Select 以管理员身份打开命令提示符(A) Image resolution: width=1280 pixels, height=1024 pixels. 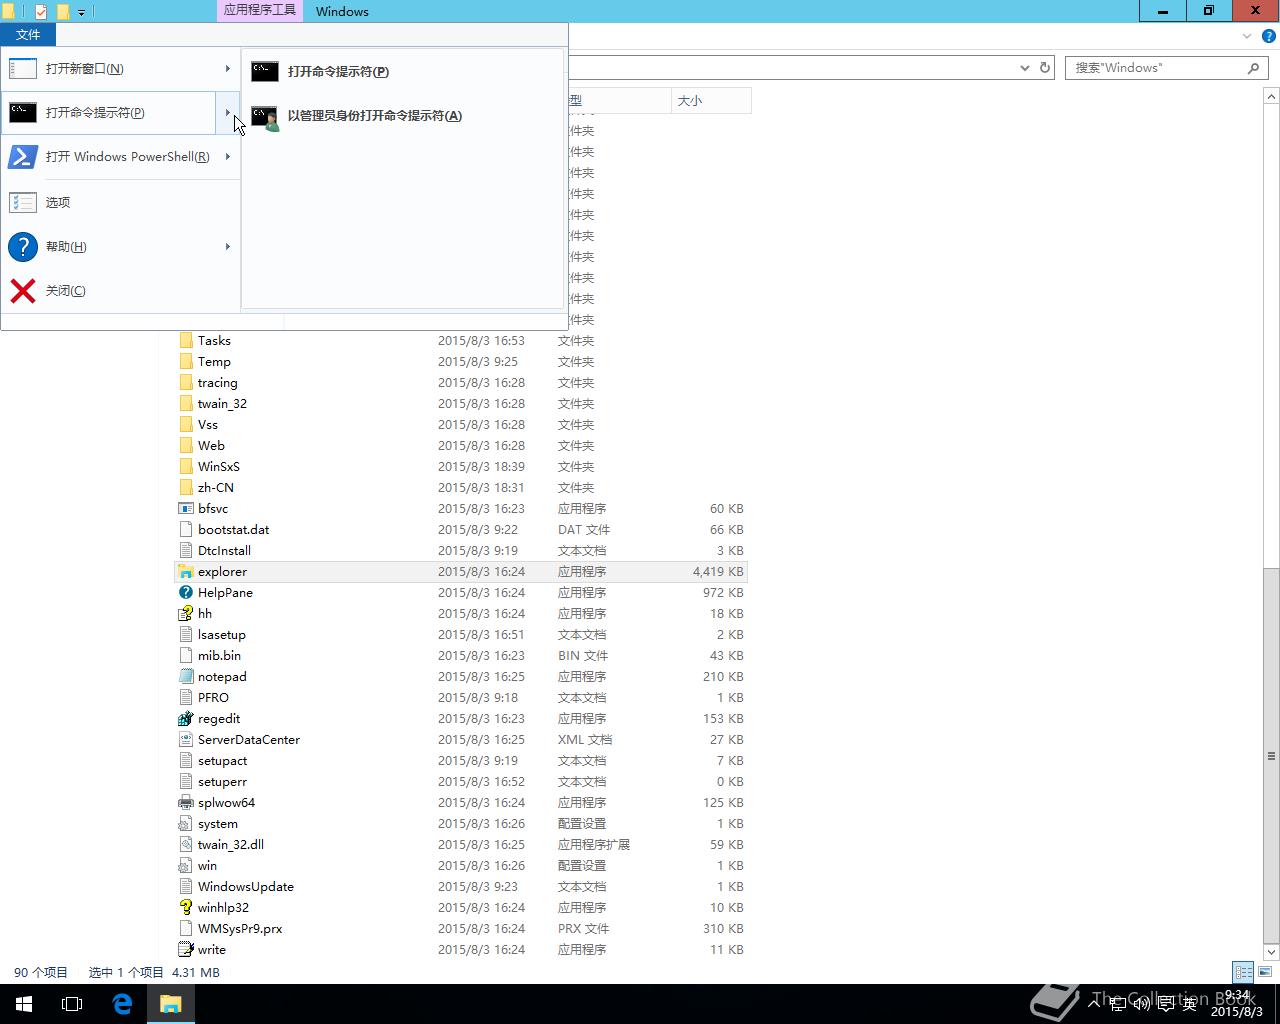coord(403,116)
